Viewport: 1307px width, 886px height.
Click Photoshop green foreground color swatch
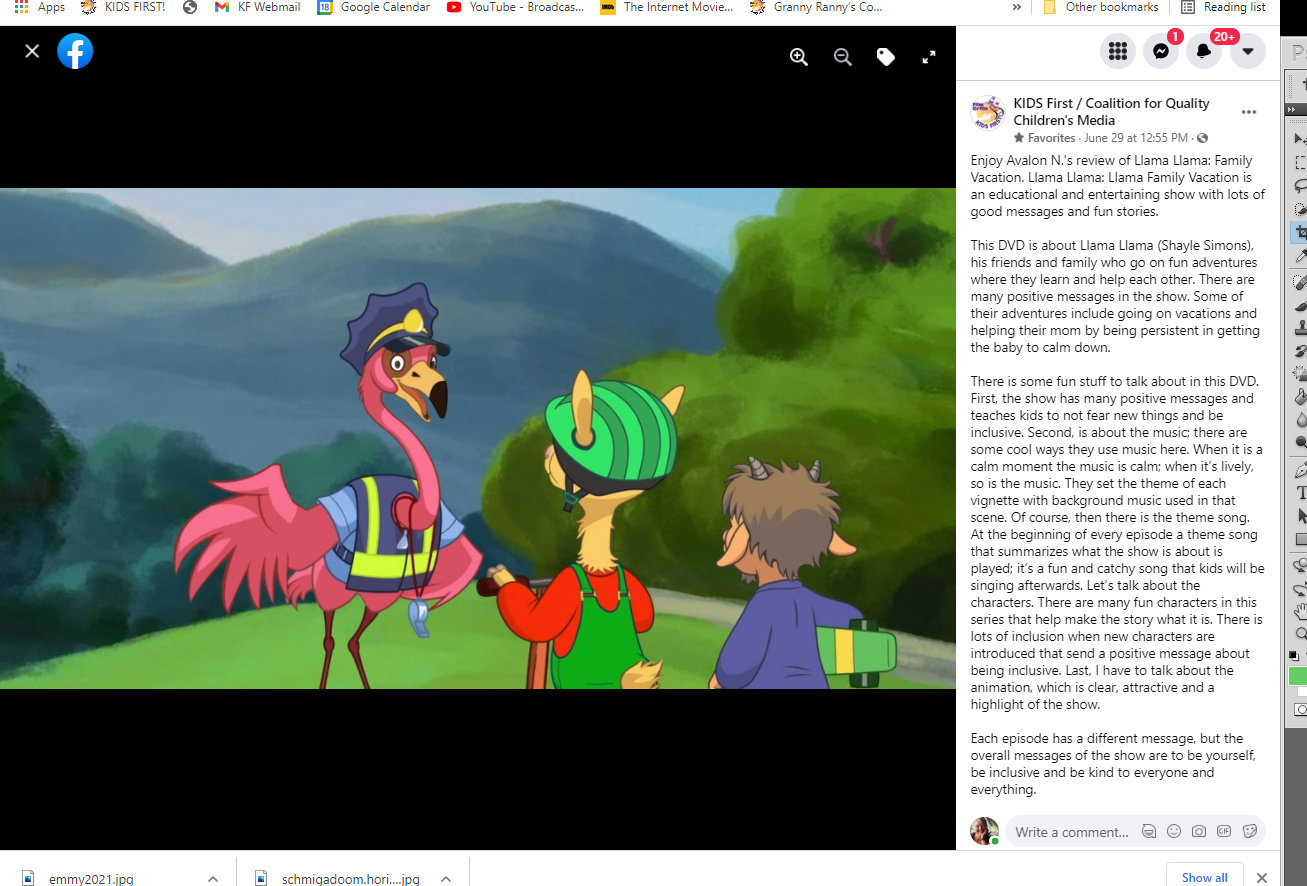tap(1298, 677)
